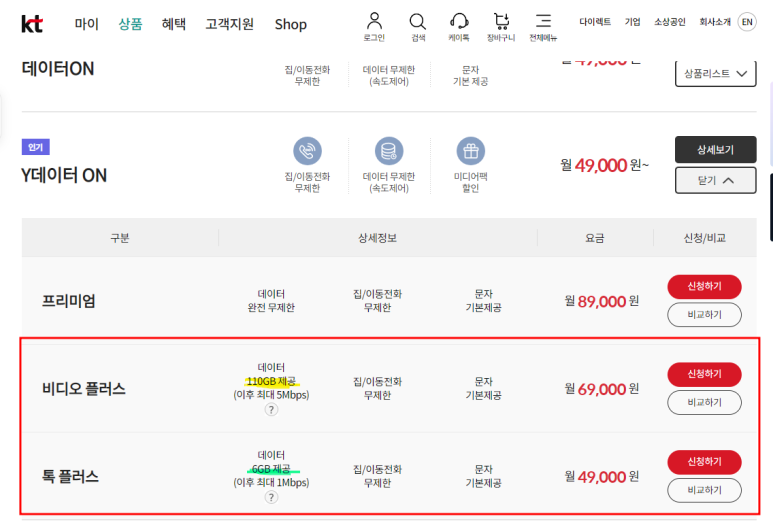This screenshot has width=773, height=527.
Task: Open the 로그인 user icon
Action: click(374, 27)
